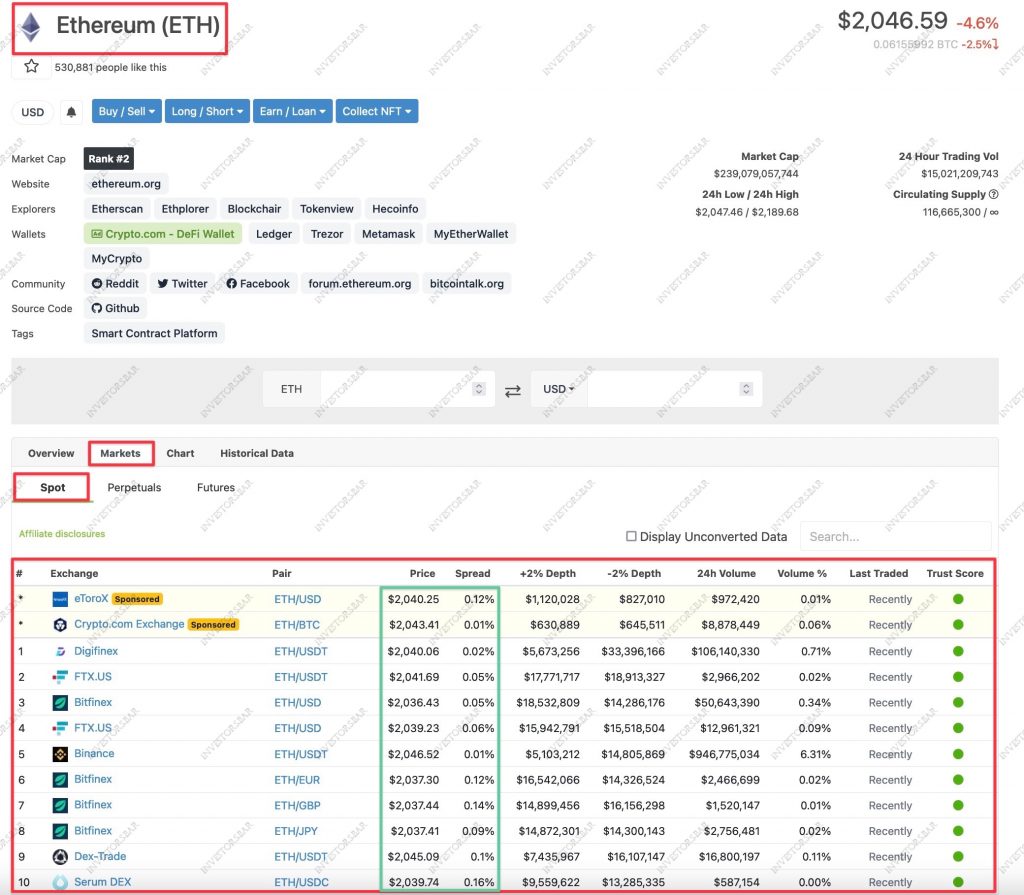Click the Serum DEX exchange logo
1024x895 pixels.
60,882
